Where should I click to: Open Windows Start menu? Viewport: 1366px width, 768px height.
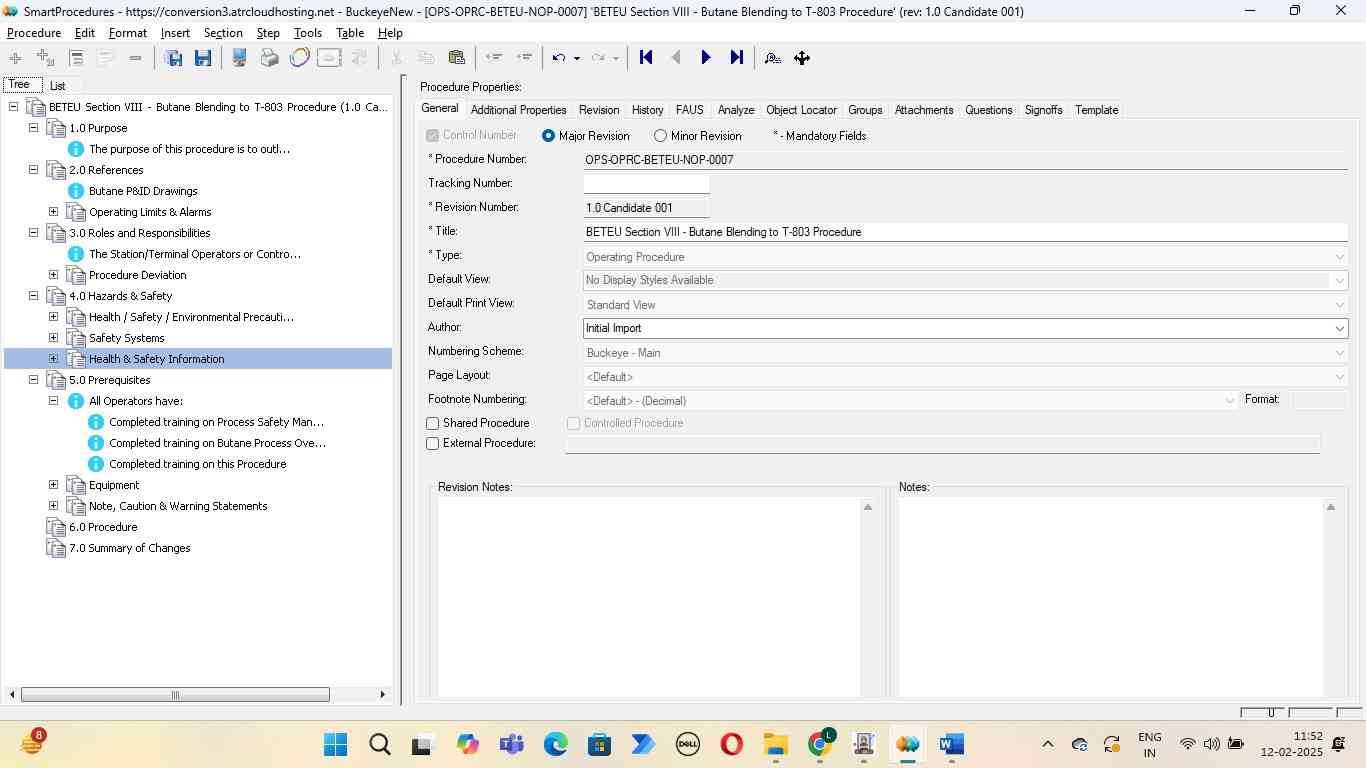pos(335,744)
